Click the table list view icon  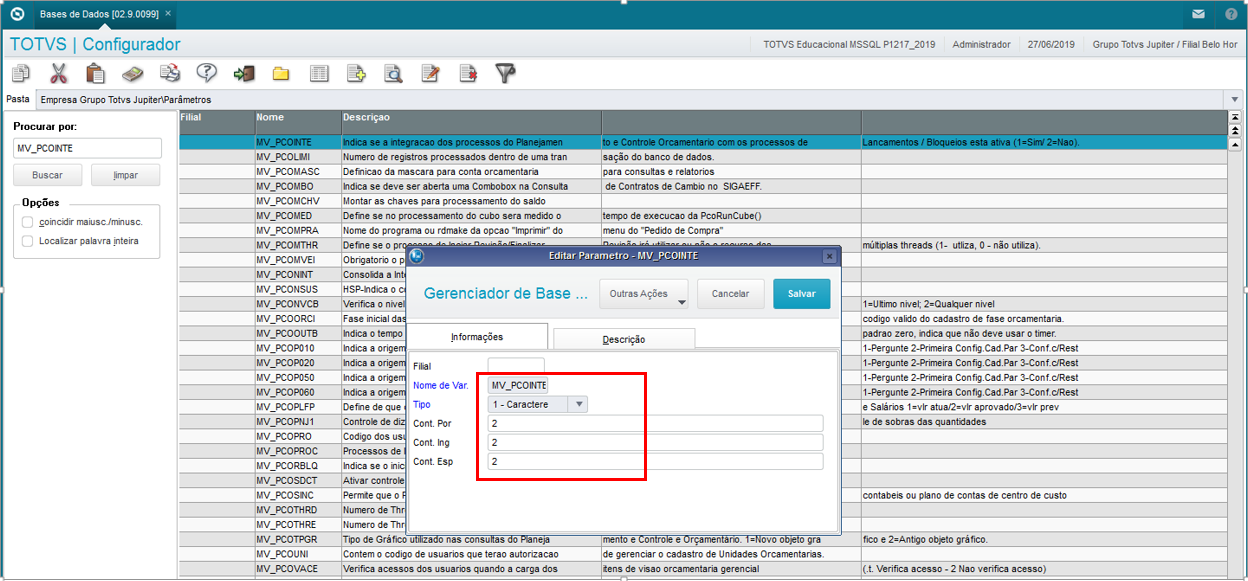[x=319, y=73]
